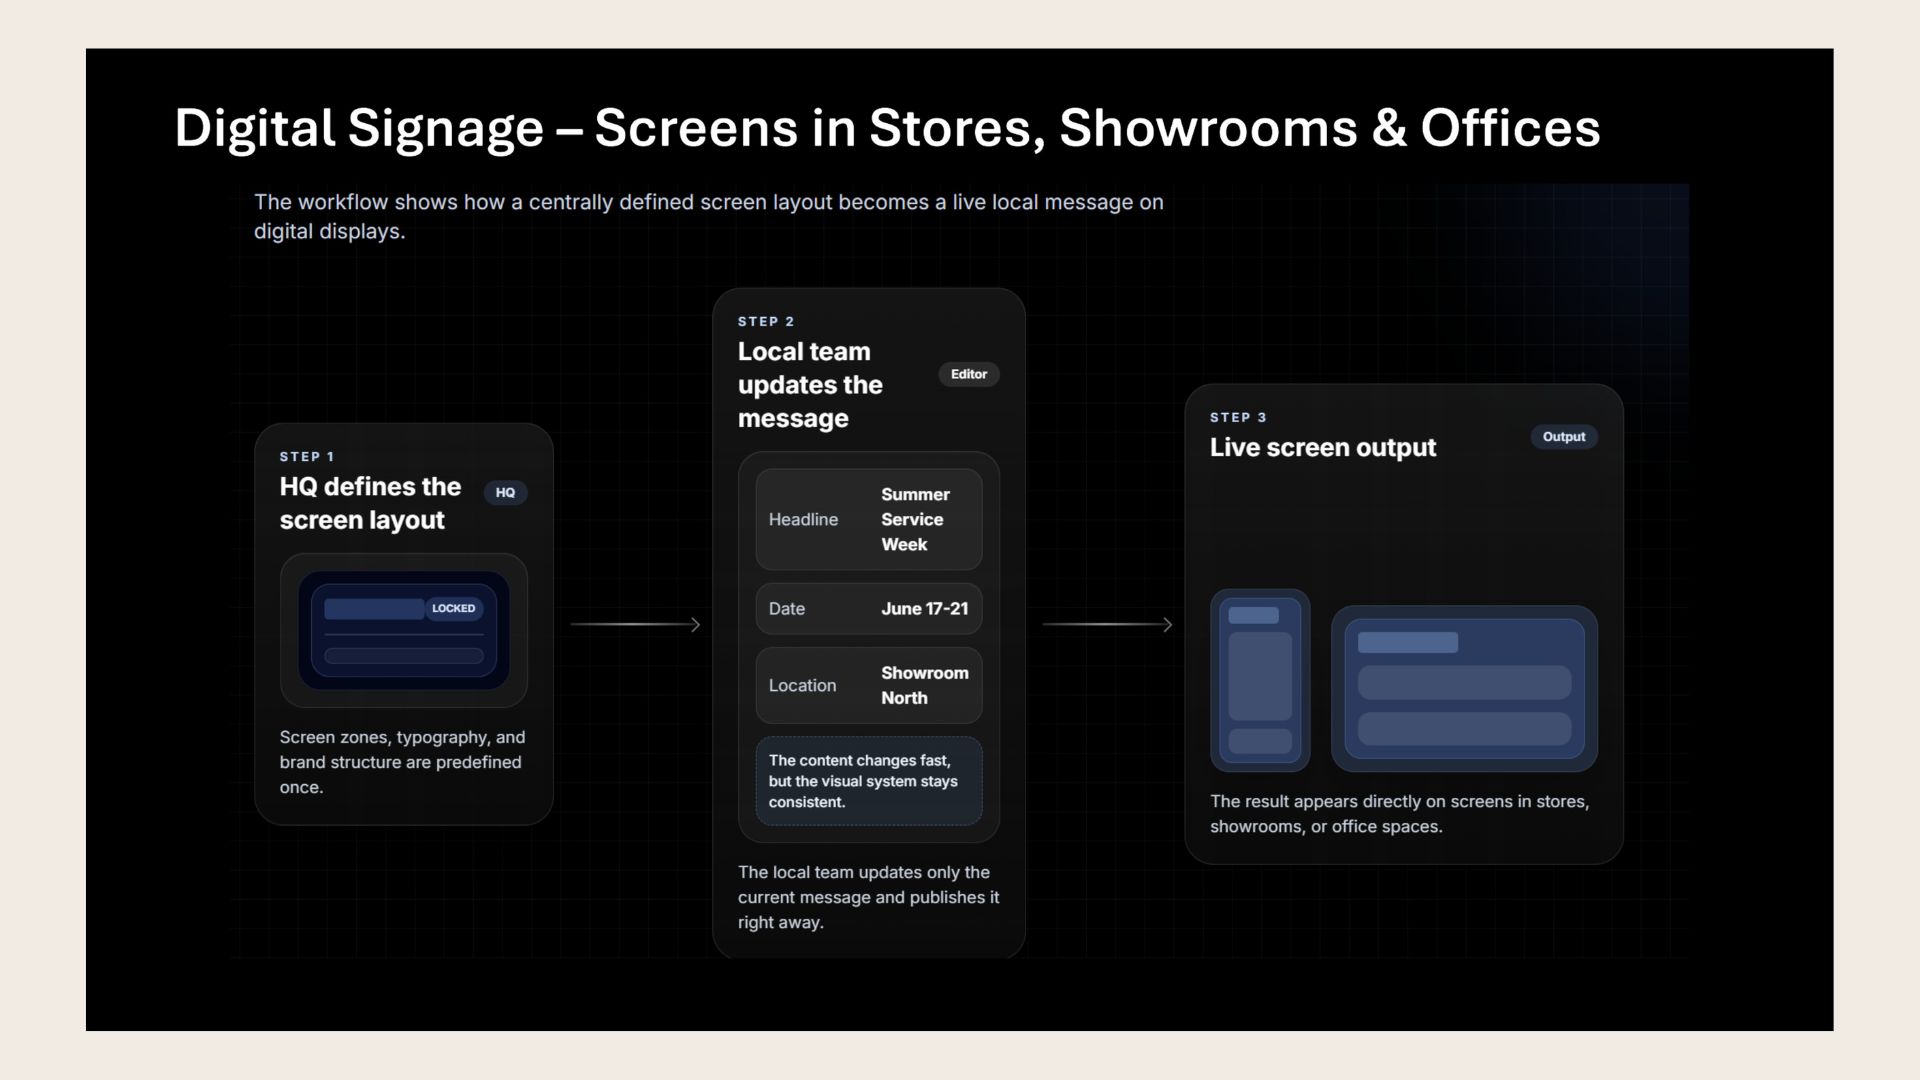Click the HQ badge in Step 1
The width and height of the screenshot is (1920, 1080).
[505, 492]
